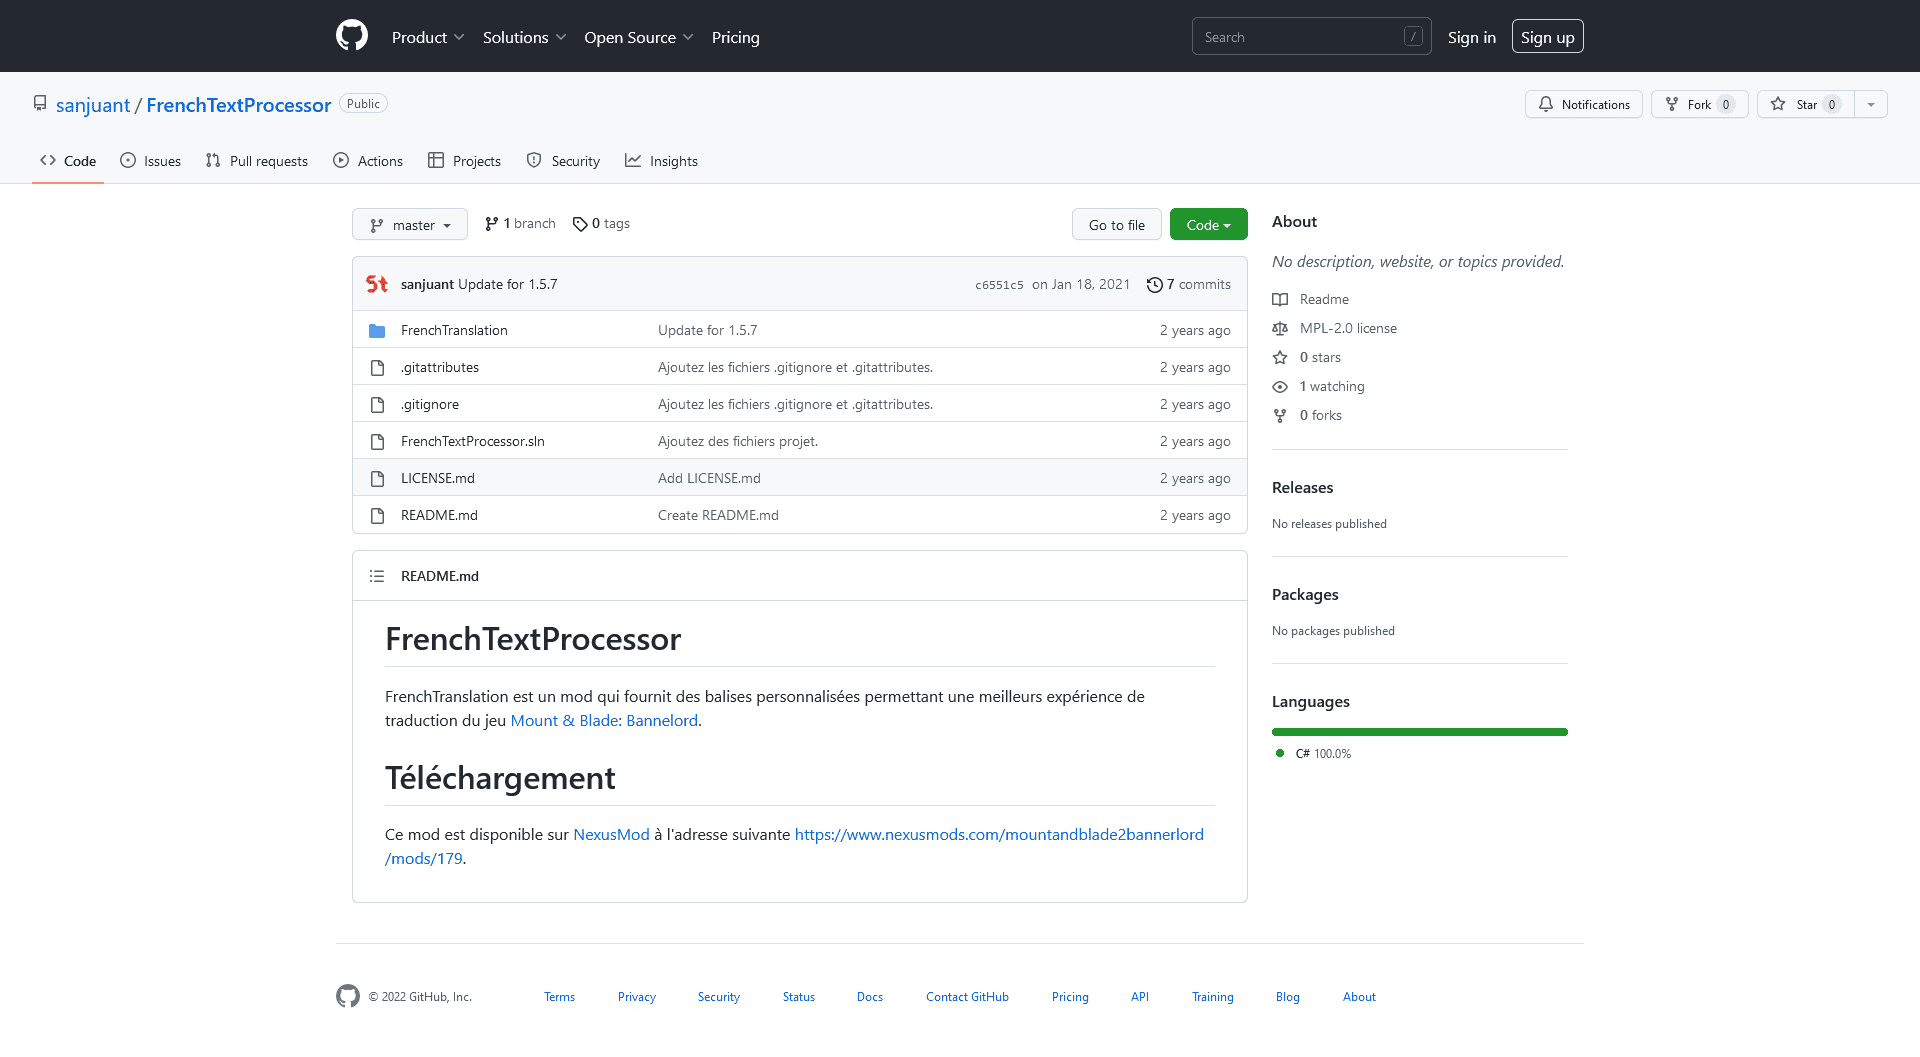The width and height of the screenshot is (1920, 1057).
Task: Click the branch icon next to 1 branch
Action: tap(492, 224)
